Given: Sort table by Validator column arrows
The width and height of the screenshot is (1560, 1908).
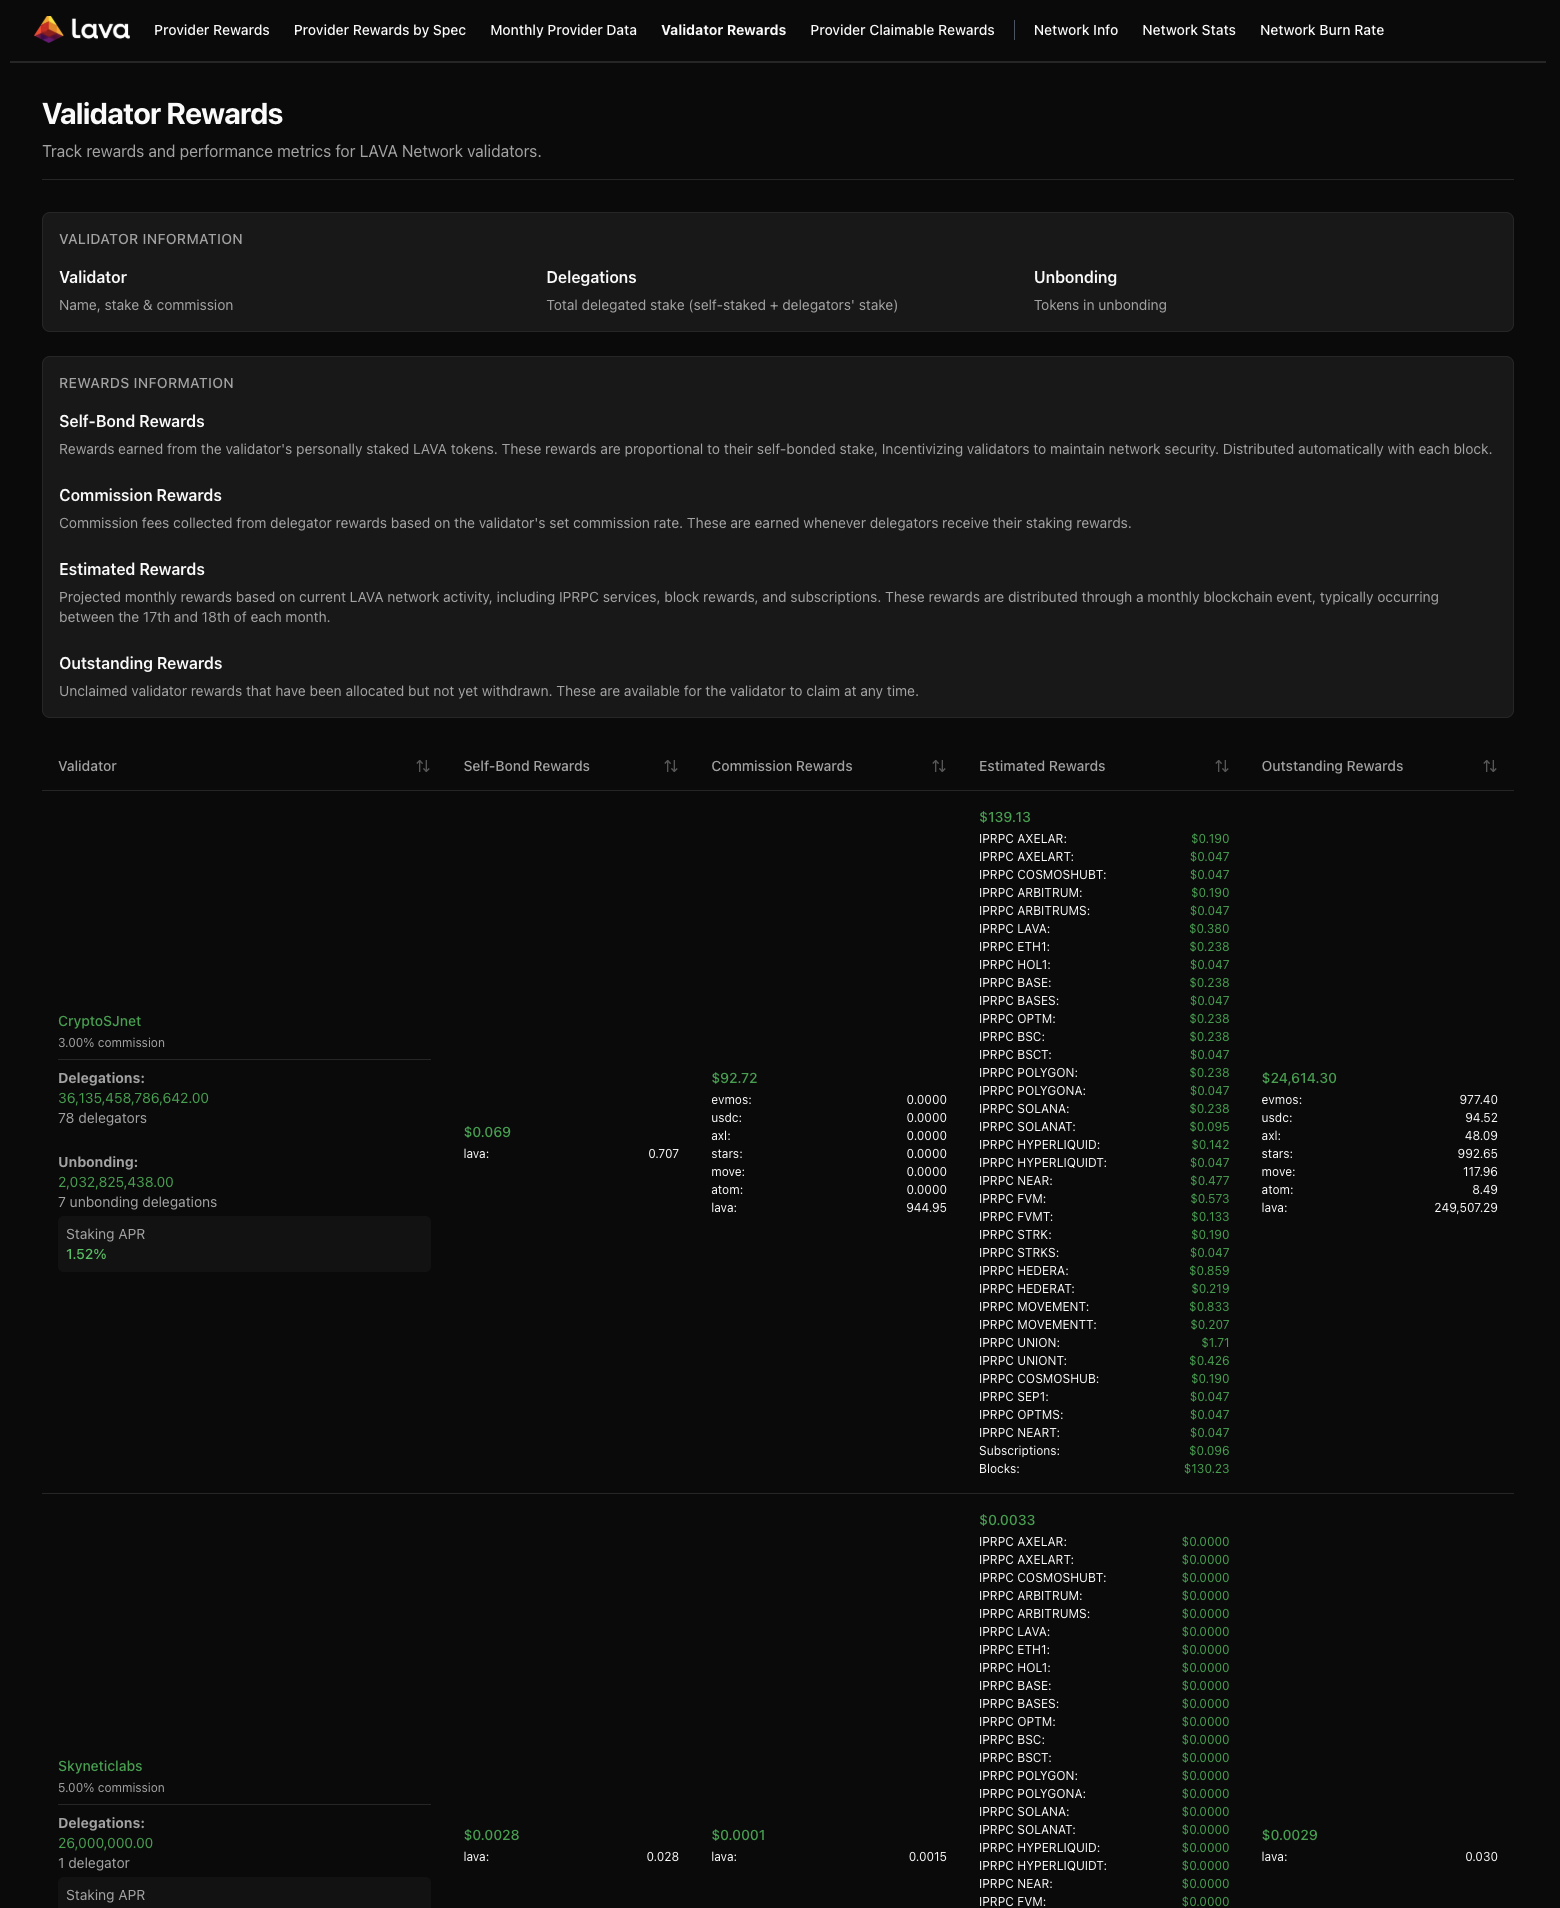Looking at the screenshot, I should (423, 766).
